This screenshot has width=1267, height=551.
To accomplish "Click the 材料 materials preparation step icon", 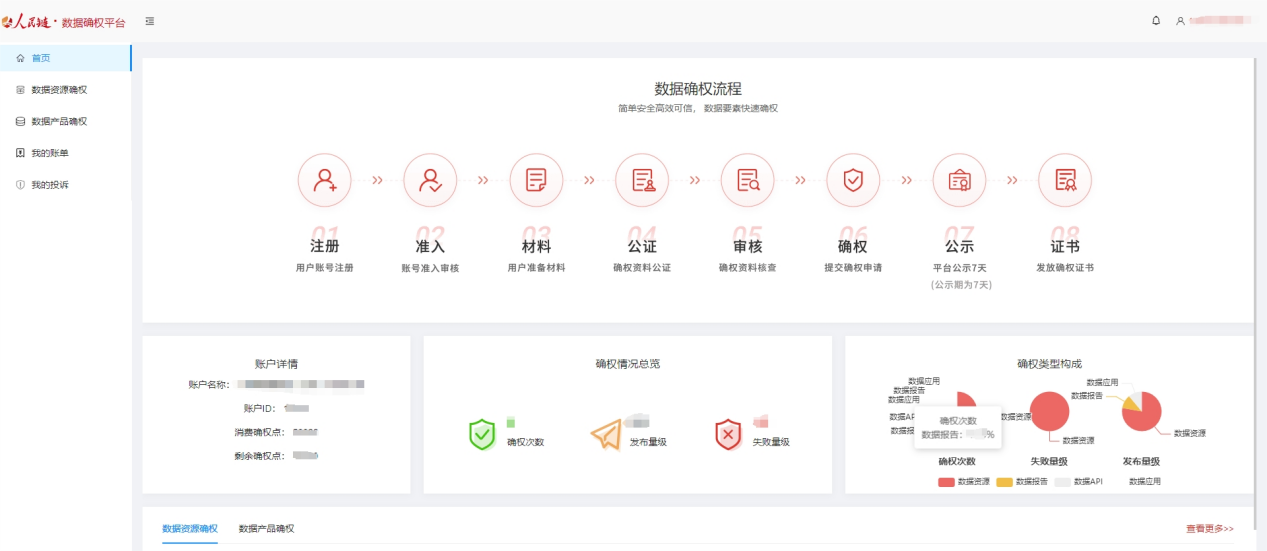I will click(x=536, y=180).
